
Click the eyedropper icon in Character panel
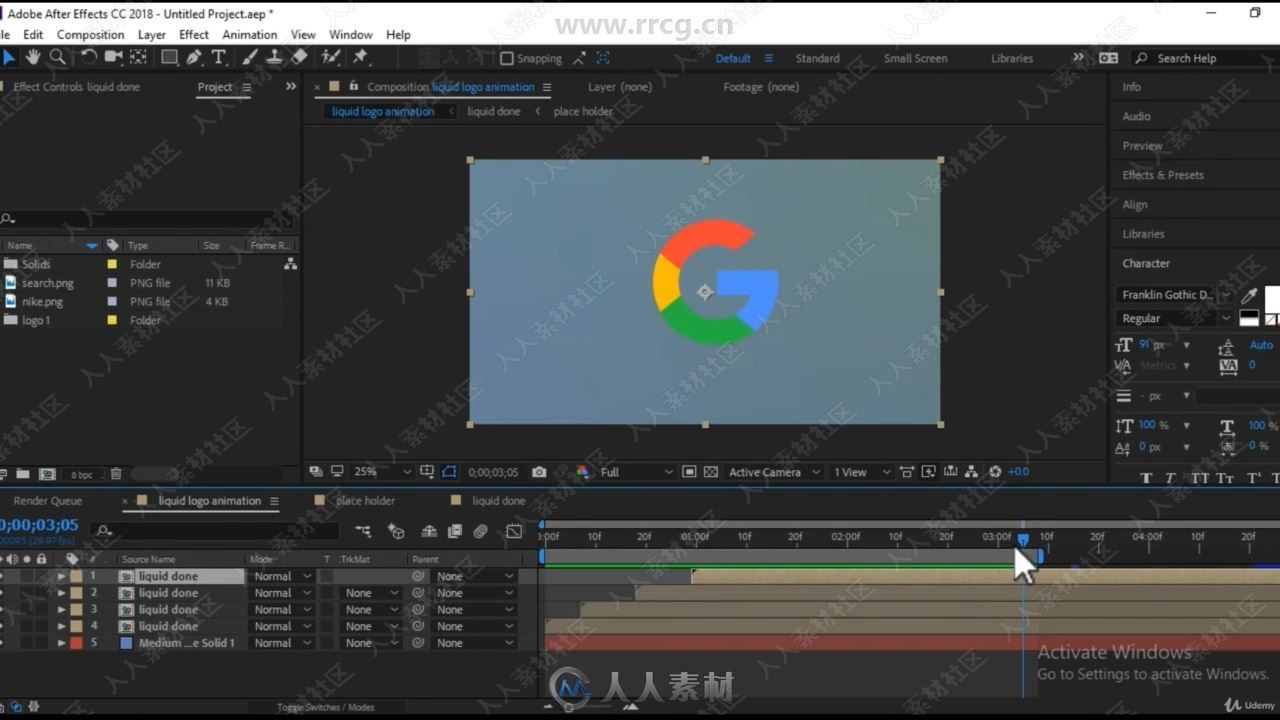tap(1249, 295)
